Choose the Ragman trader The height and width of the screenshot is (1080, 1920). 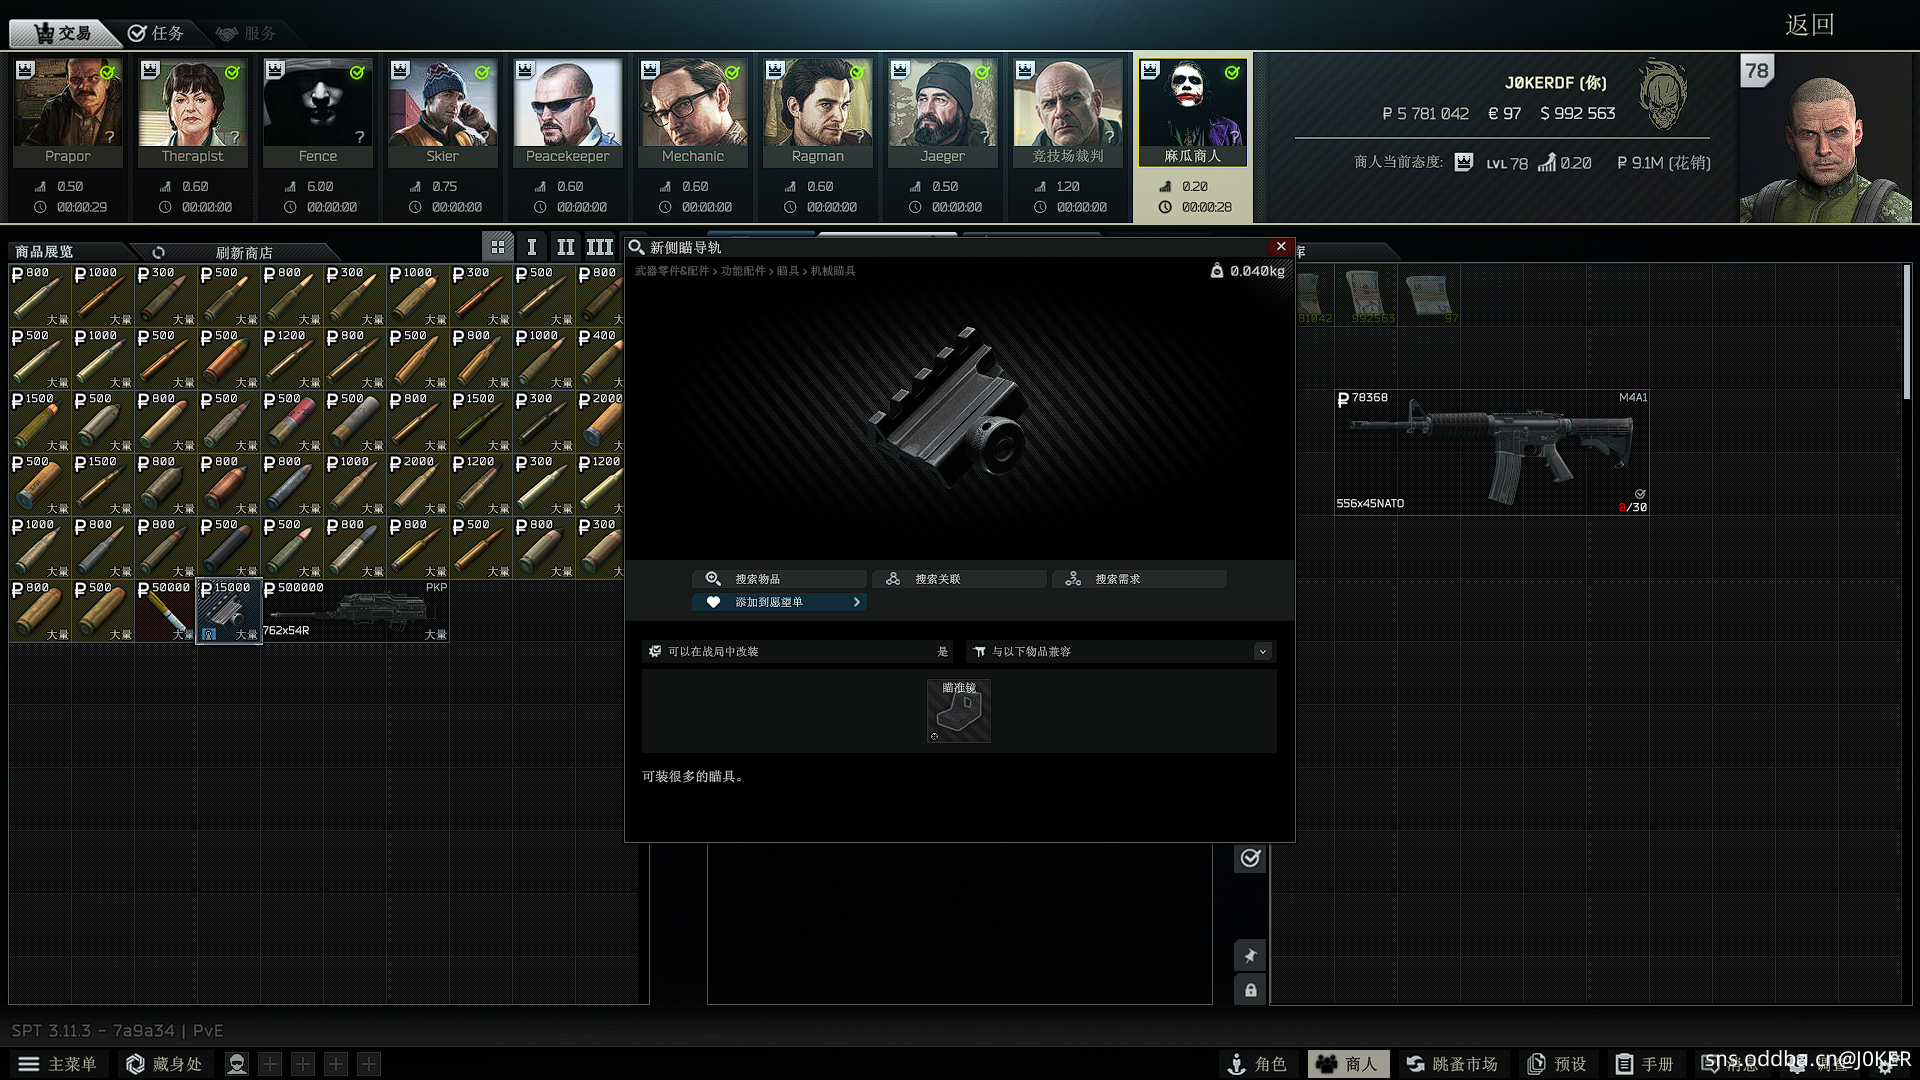point(817,112)
